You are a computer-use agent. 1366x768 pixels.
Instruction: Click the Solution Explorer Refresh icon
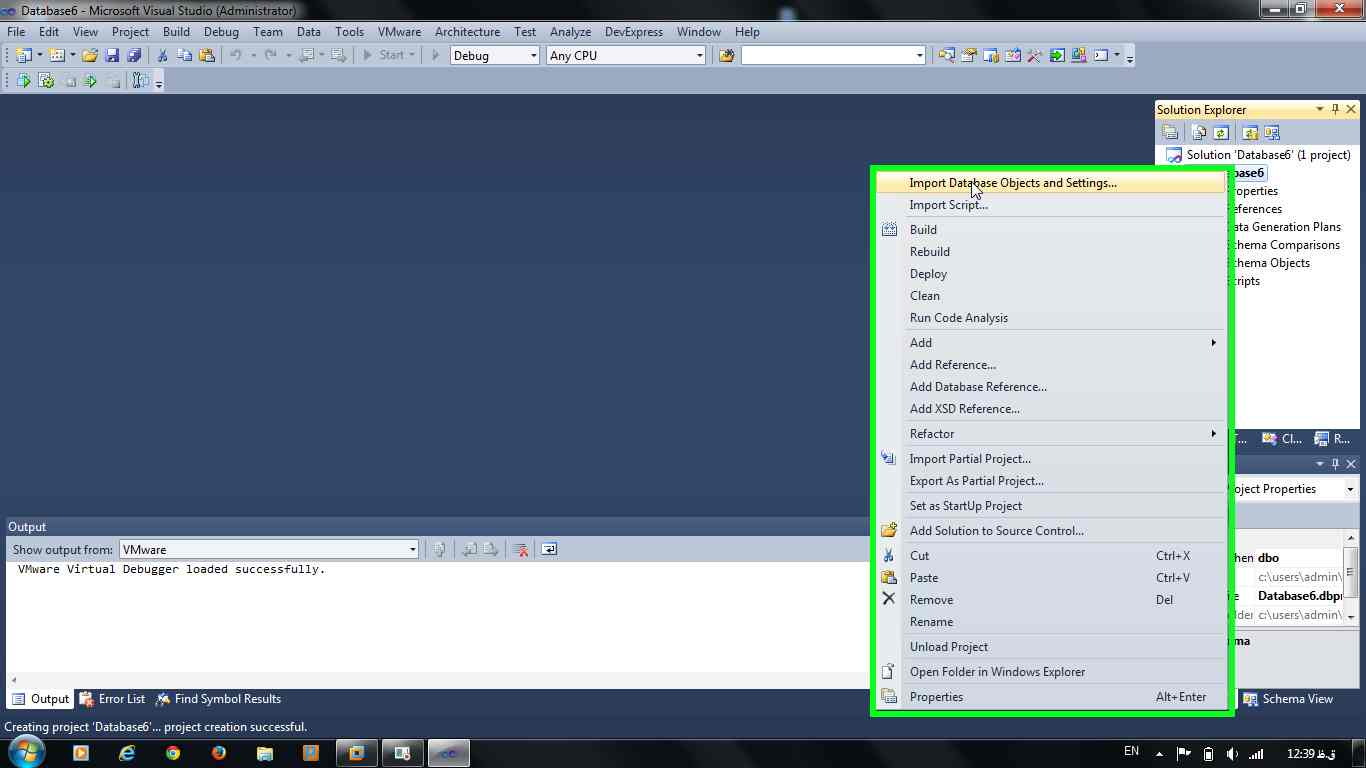pyautogui.click(x=1221, y=133)
